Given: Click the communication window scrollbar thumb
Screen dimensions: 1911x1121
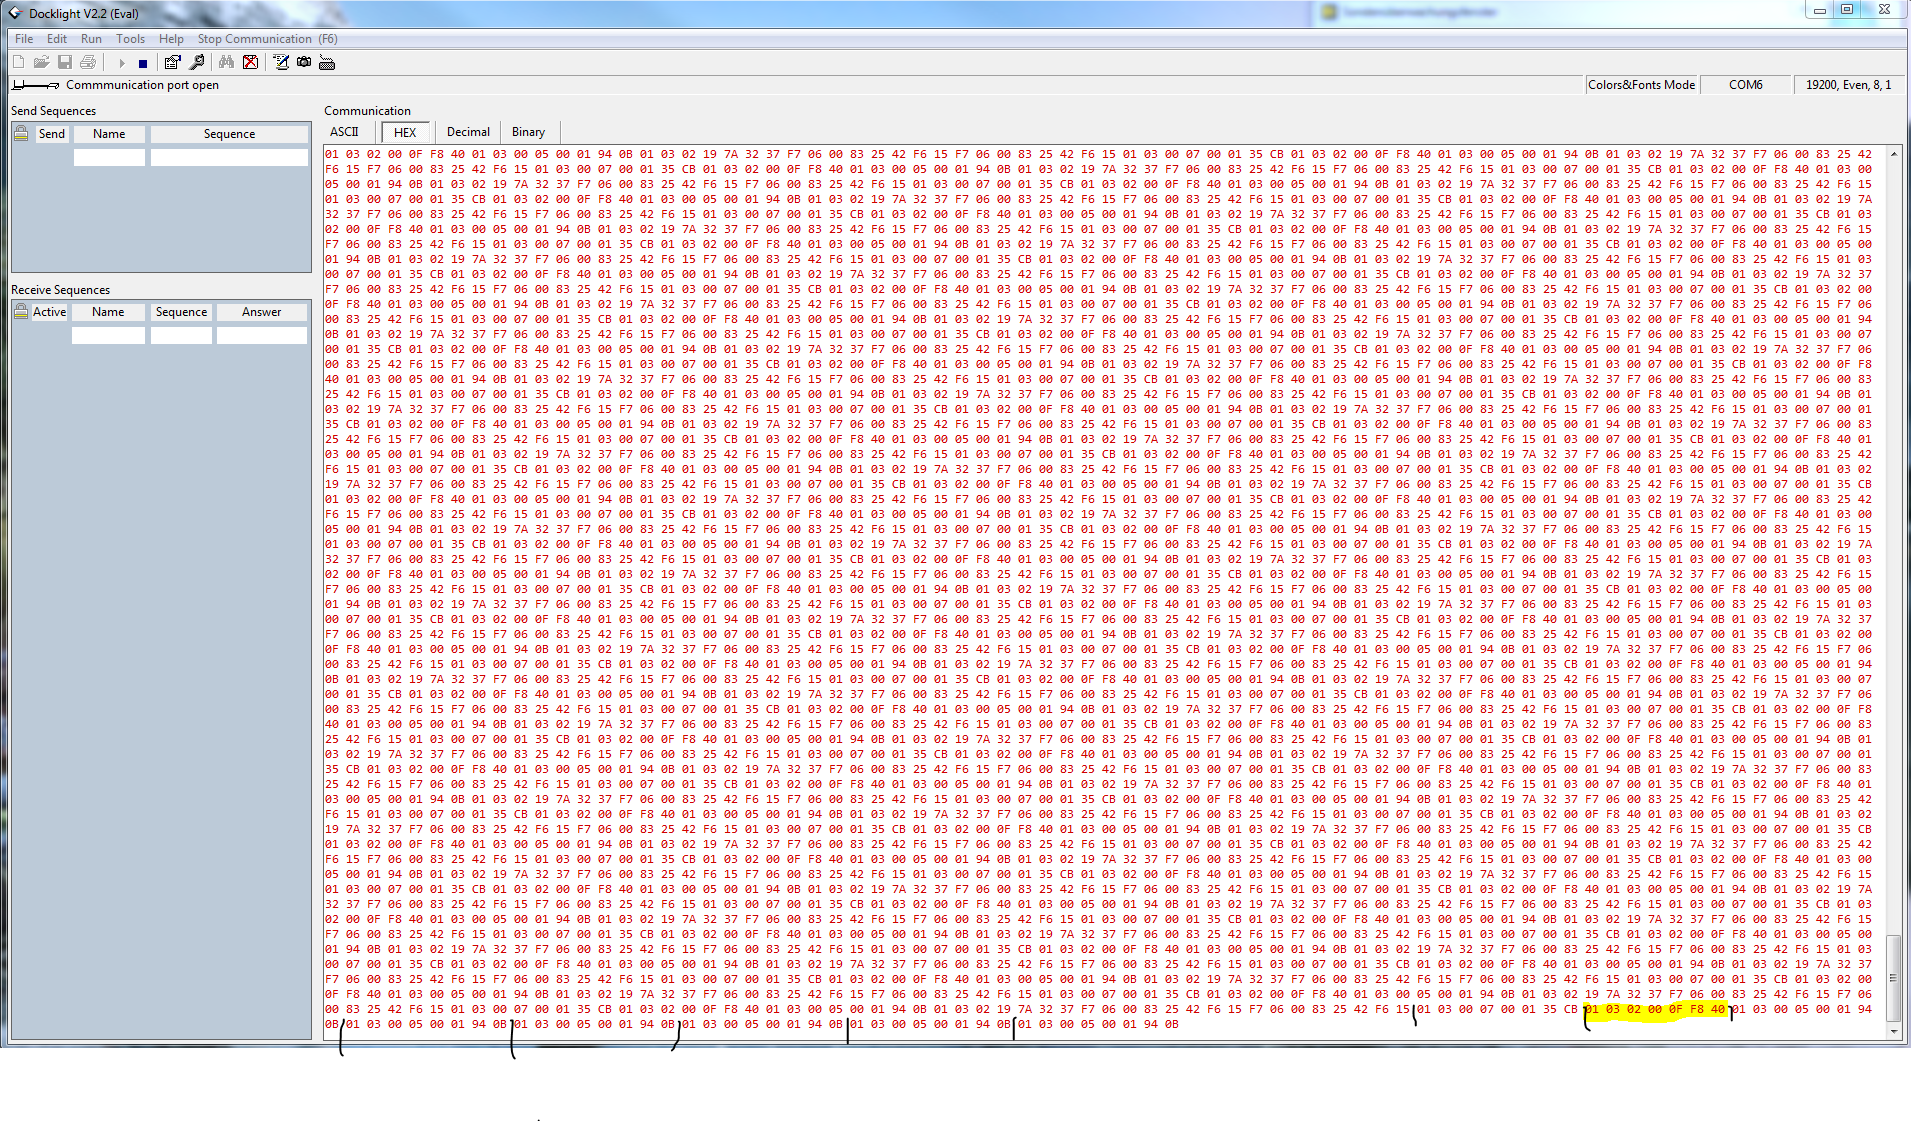Looking at the screenshot, I should click(x=1893, y=978).
